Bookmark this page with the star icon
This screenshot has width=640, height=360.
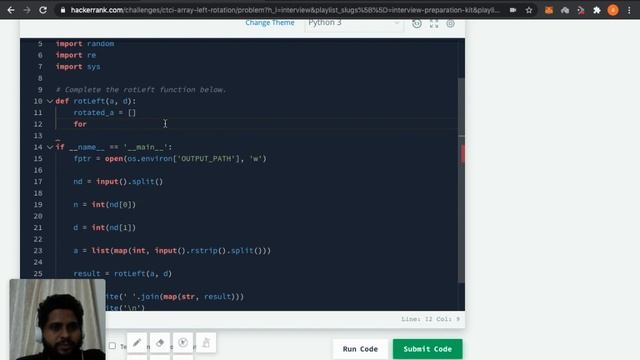point(529,10)
